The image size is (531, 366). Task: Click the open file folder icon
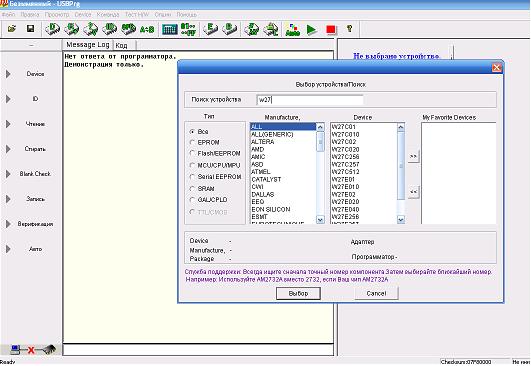click(12, 29)
